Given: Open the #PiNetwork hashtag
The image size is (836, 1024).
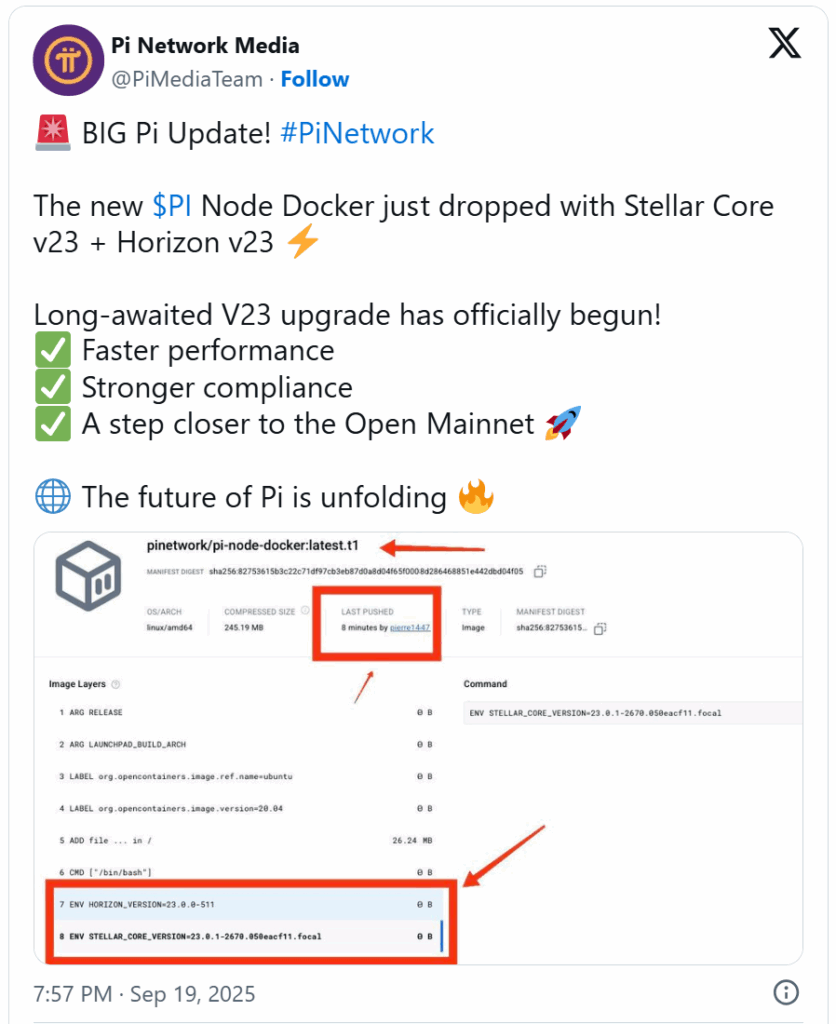Looking at the screenshot, I should (x=357, y=133).
